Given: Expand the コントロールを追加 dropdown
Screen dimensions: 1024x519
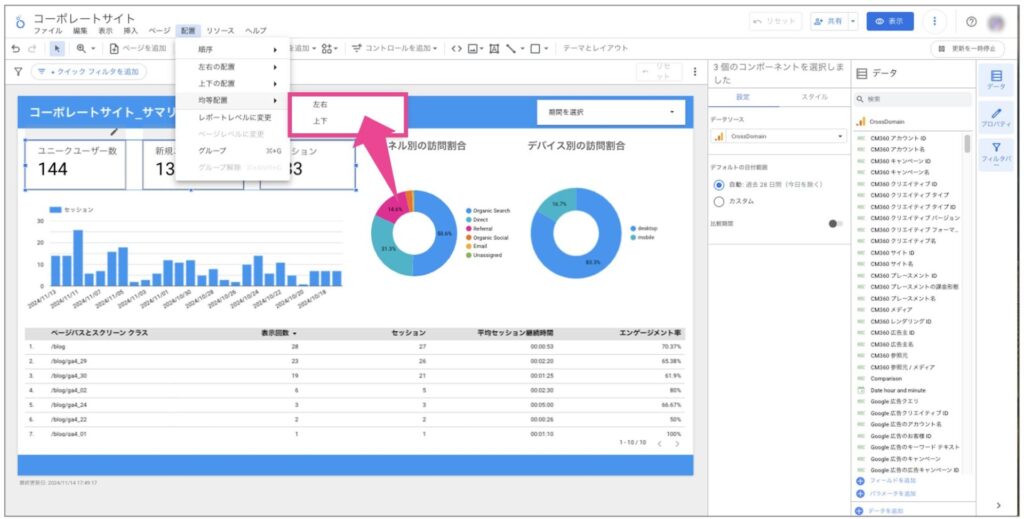Looking at the screenshot, I should (x=396, y=48).
